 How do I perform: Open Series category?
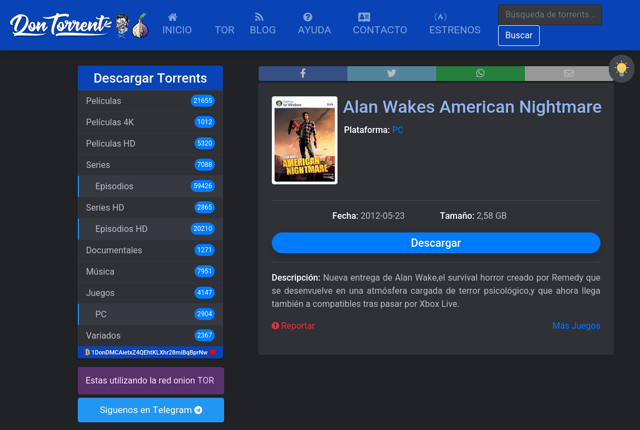150,165
